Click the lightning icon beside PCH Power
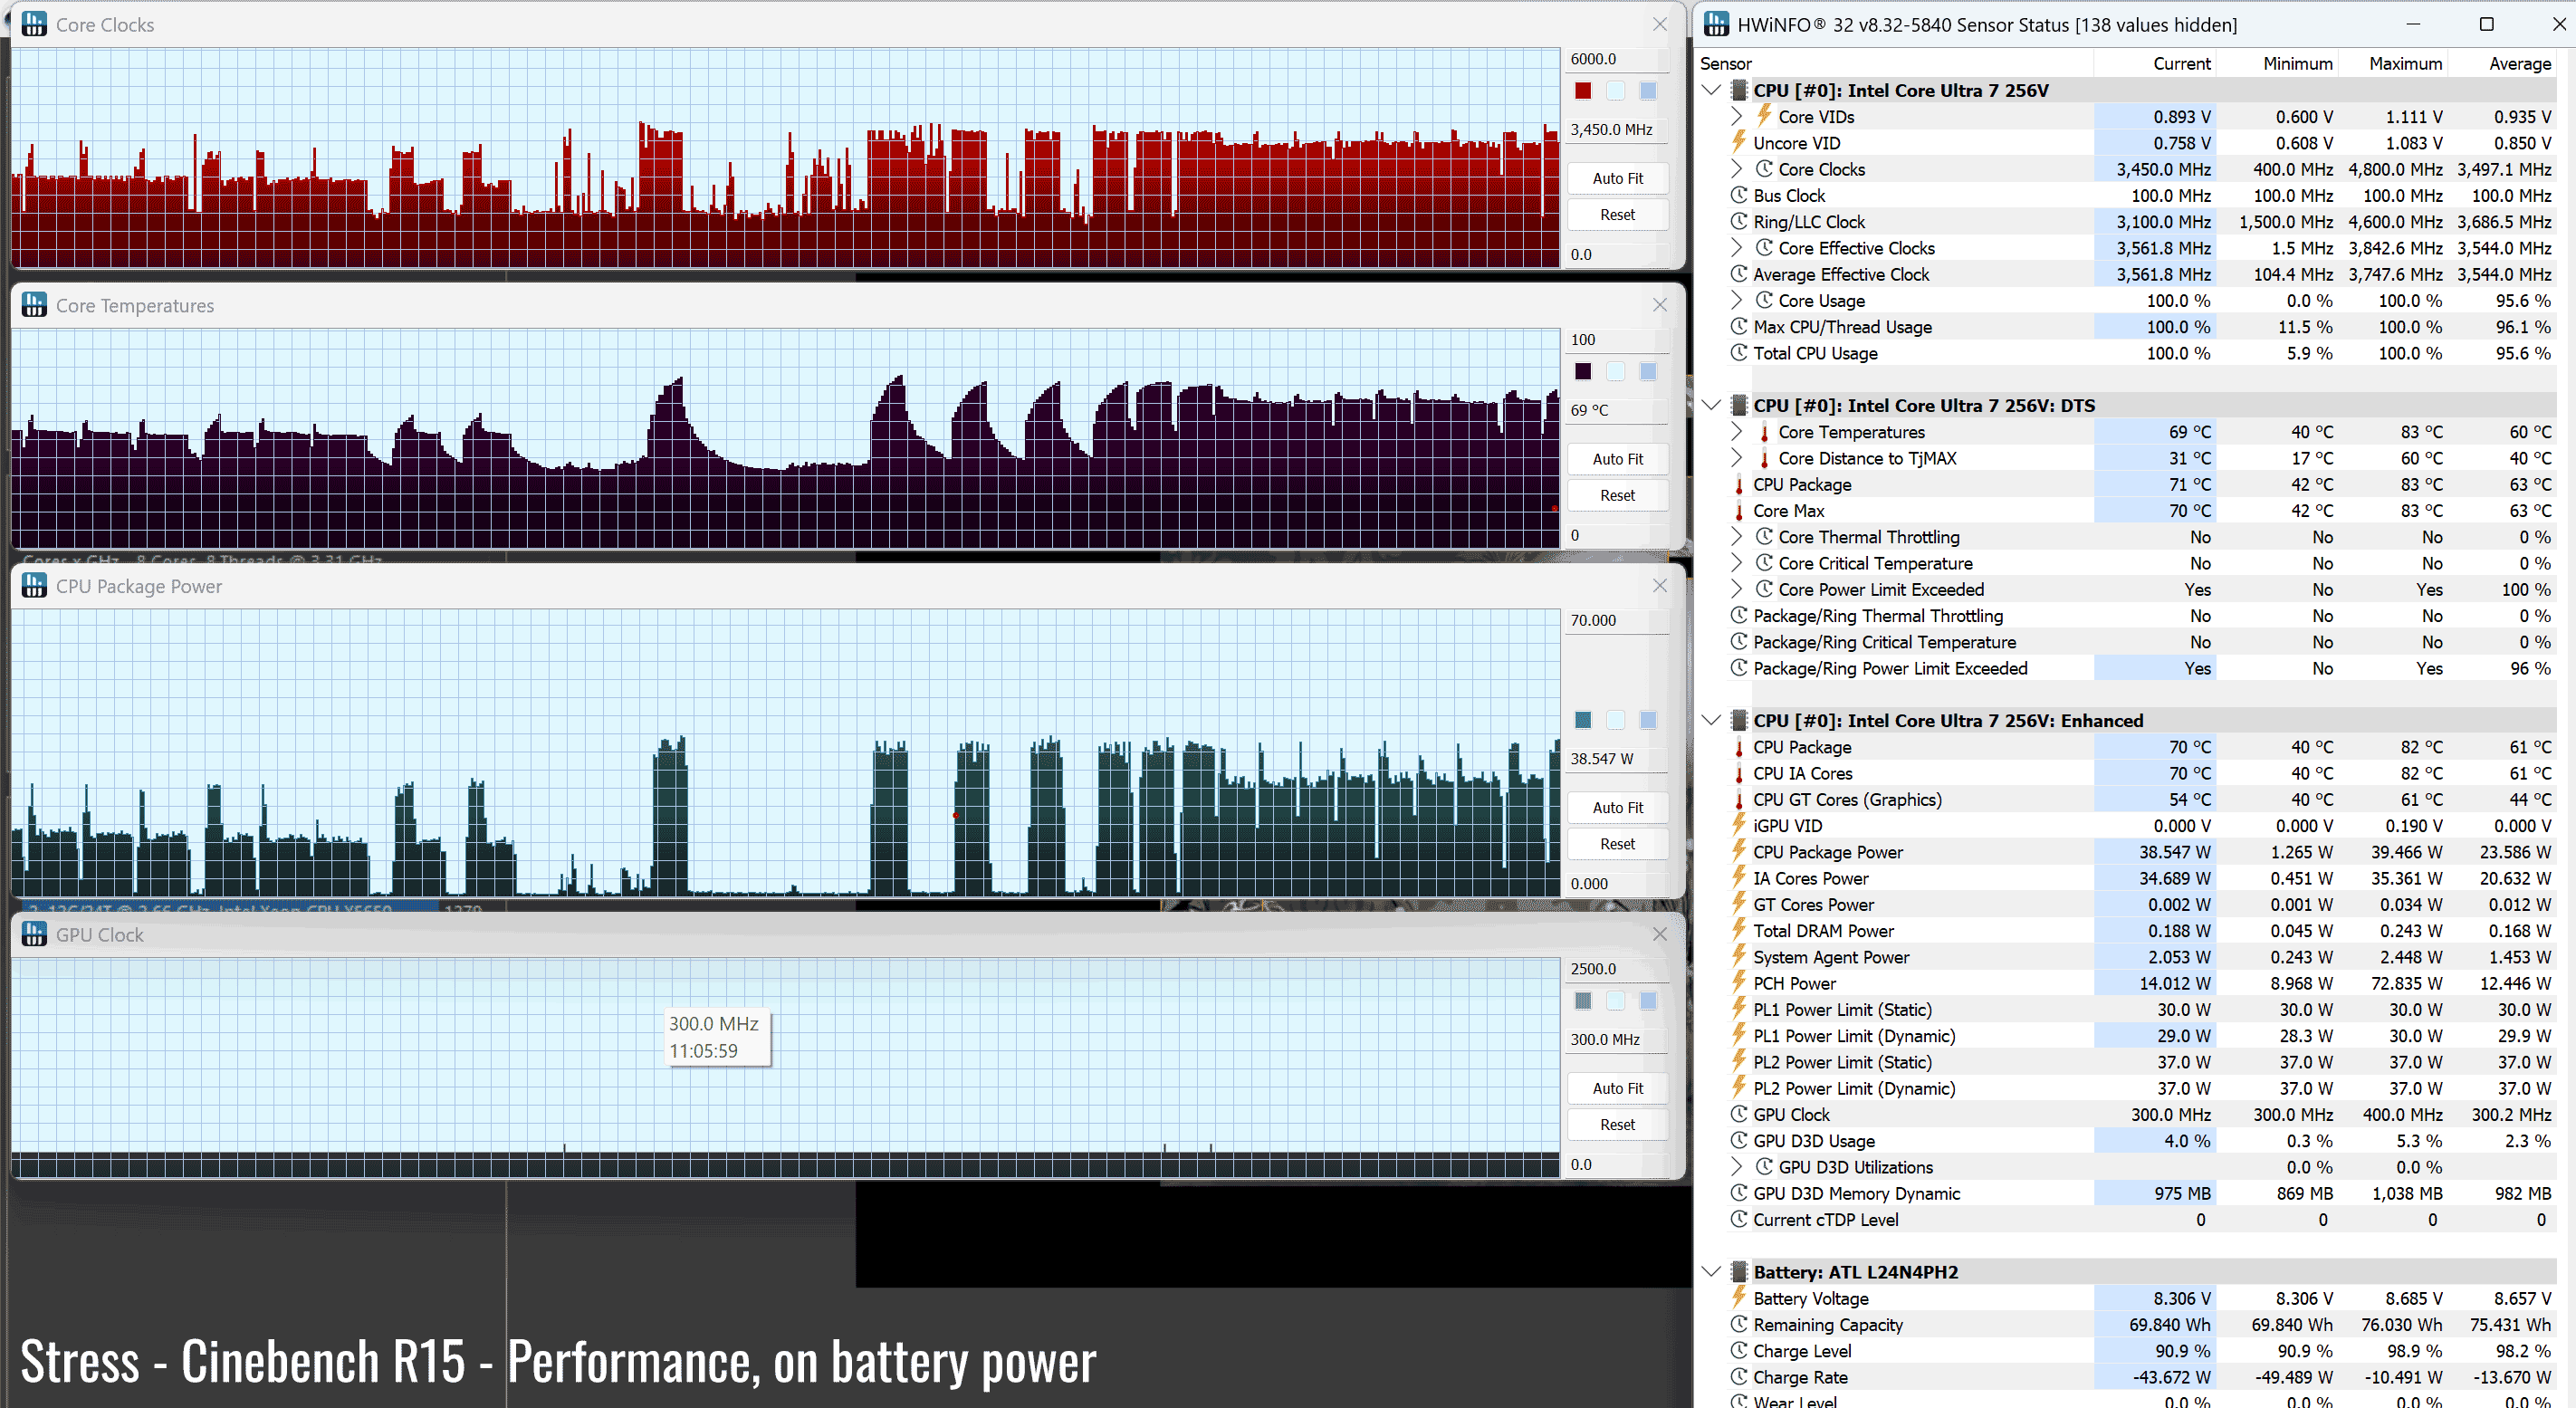This screenshot has width=2576, height=1408. 1739,983
